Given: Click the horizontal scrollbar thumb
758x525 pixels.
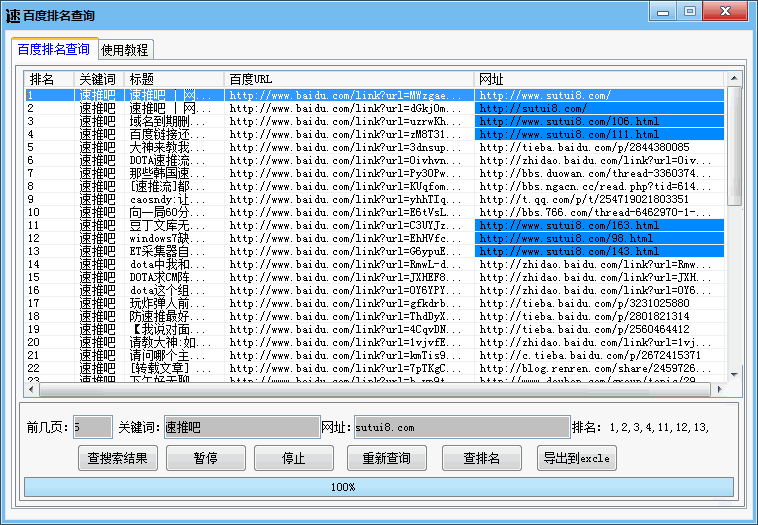Looking at the screenshot, I should [x=375, y=389].
